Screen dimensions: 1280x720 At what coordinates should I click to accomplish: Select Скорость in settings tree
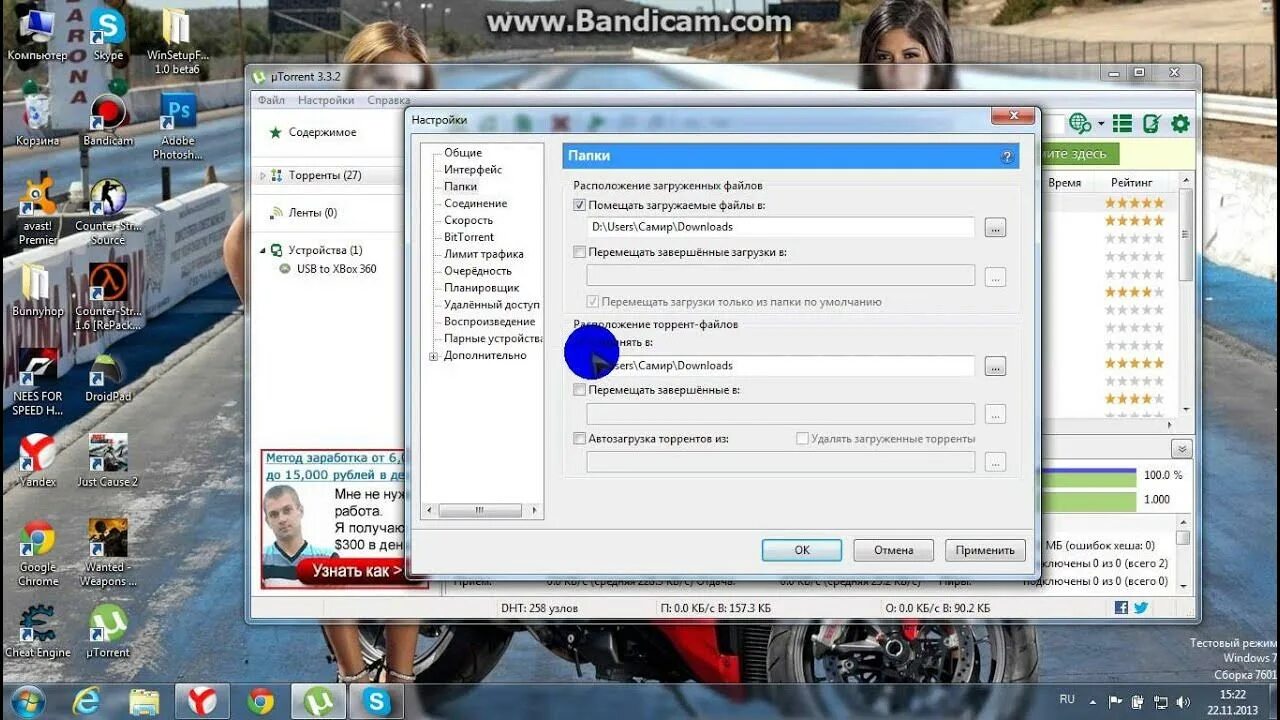(469, 220)
